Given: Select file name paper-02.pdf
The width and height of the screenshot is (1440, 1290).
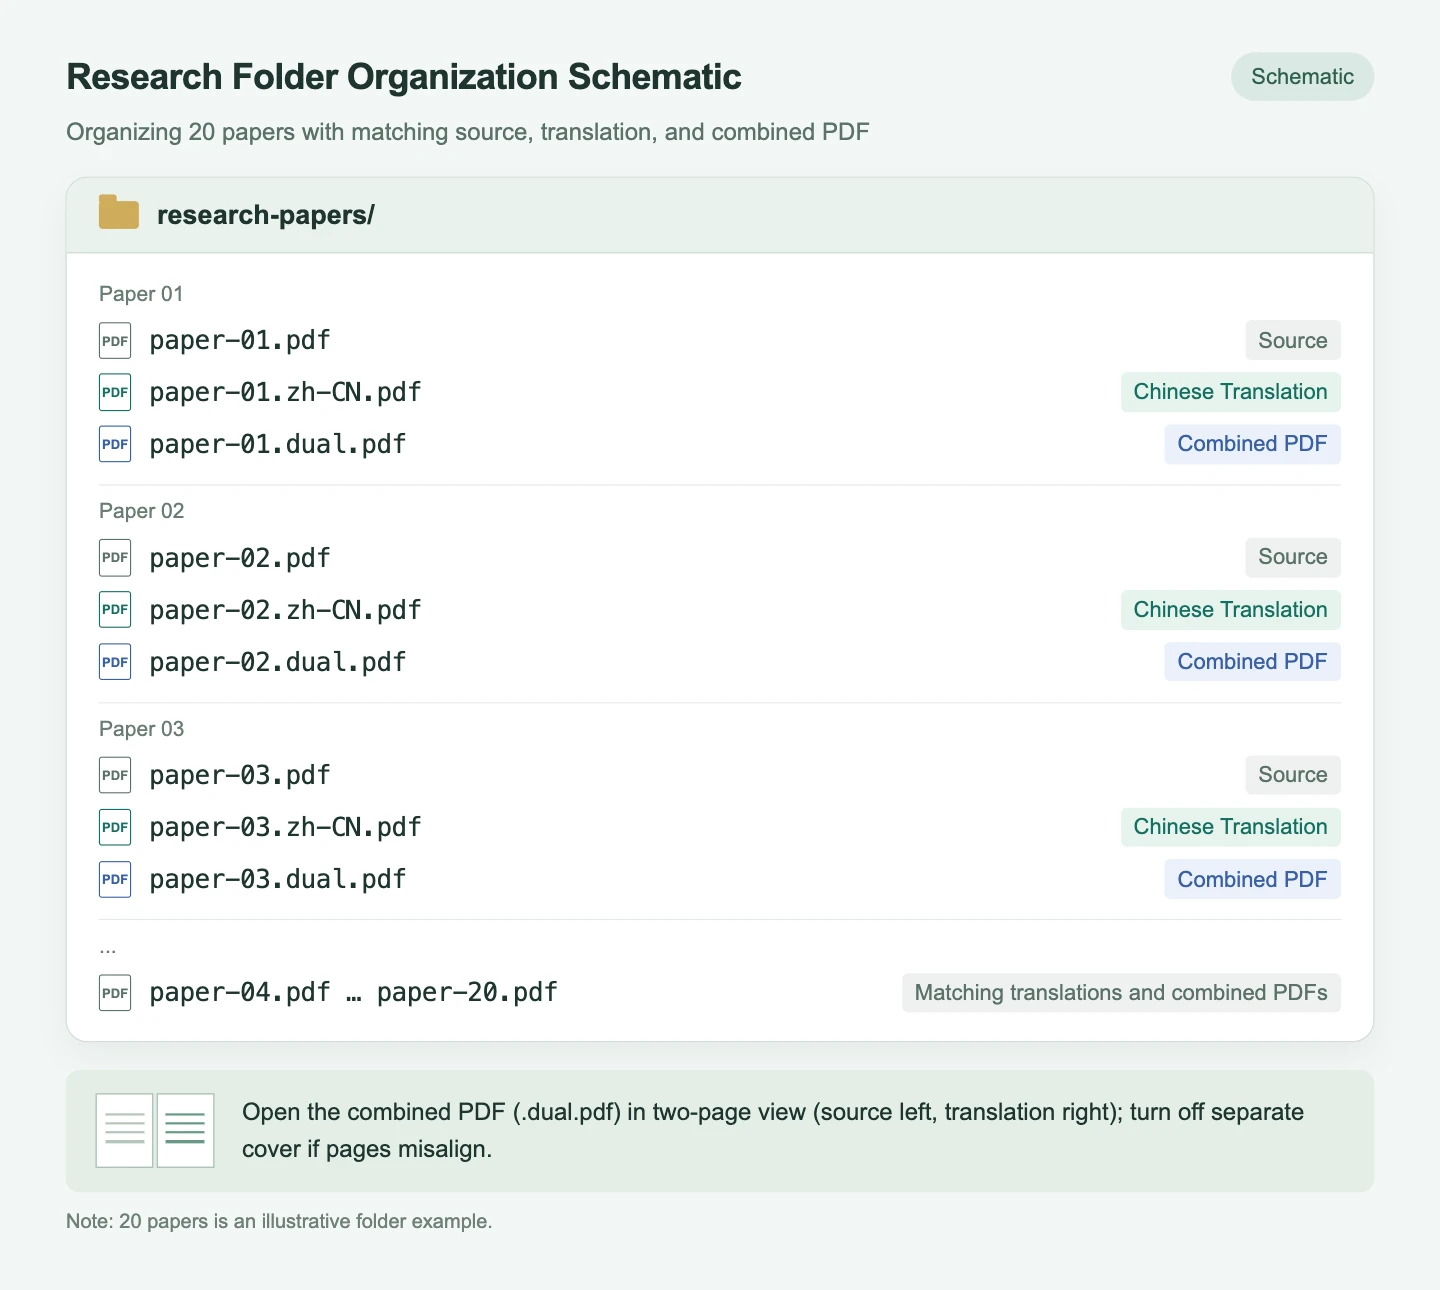Looking at the screenshot, I should point(240,558).
